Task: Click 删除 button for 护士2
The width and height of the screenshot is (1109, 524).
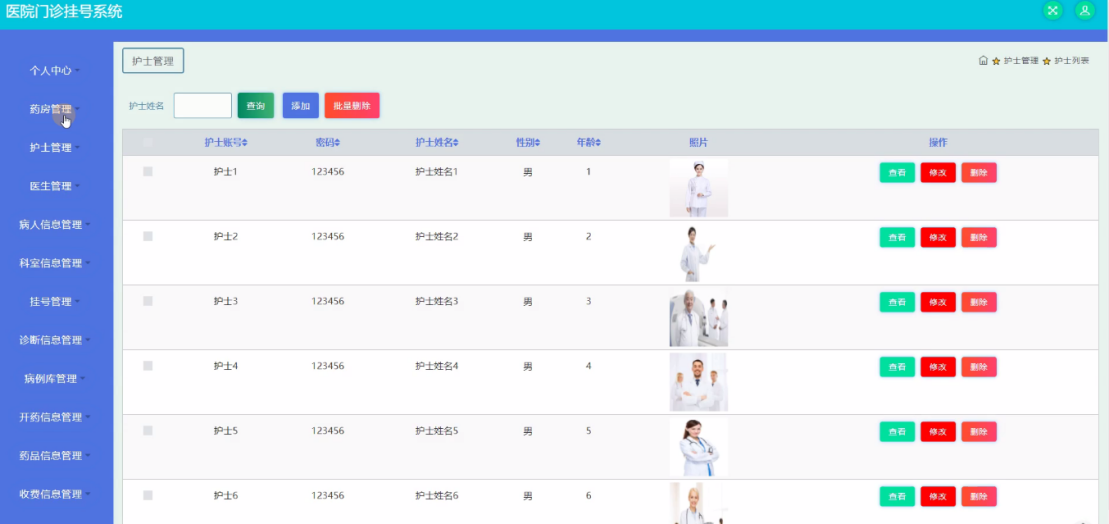Action: coord(979,238)
